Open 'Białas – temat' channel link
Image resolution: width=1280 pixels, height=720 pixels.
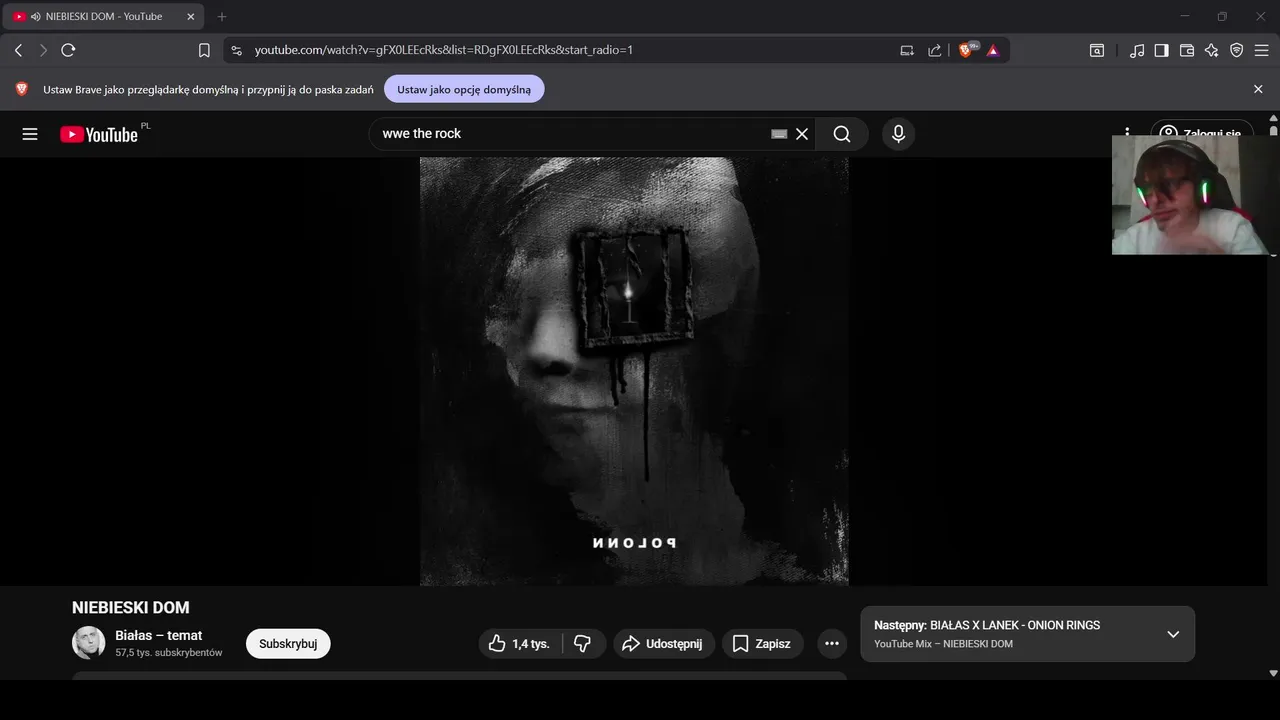(x=159, y=635)
